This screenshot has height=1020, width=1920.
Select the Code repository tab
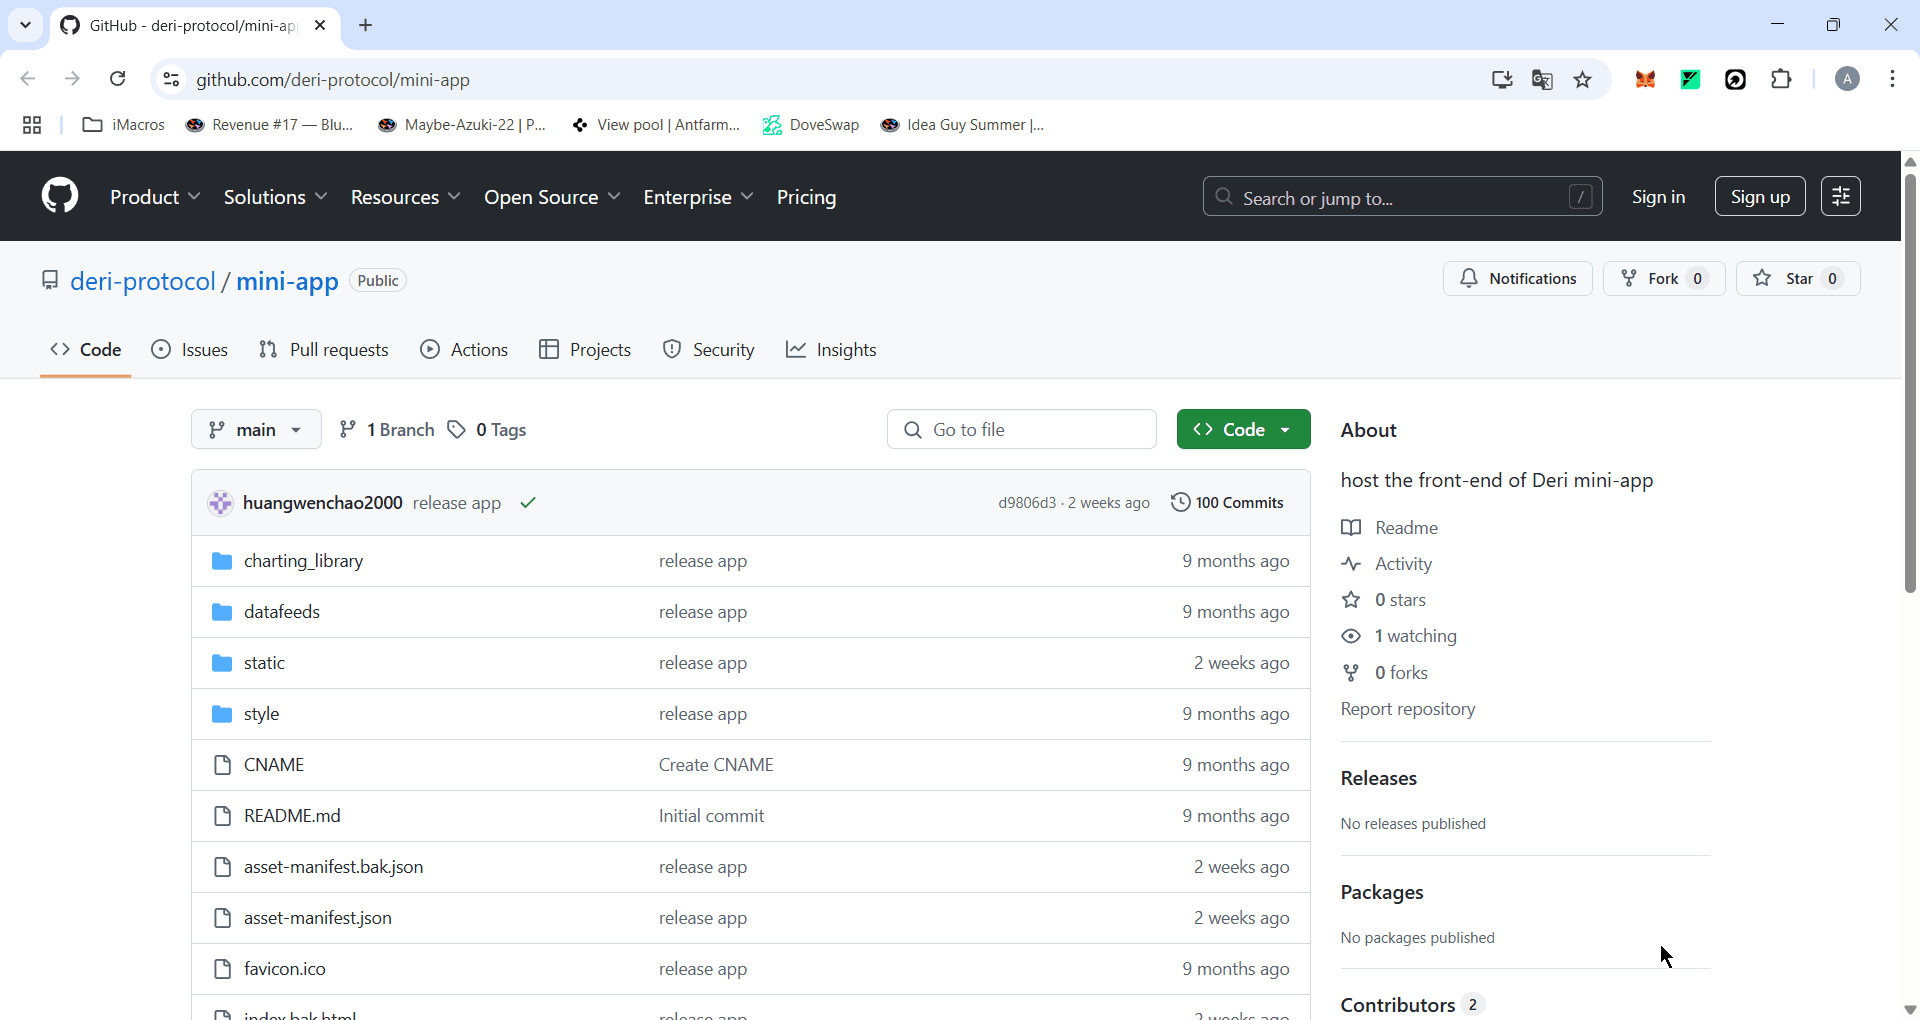[86, 350]
